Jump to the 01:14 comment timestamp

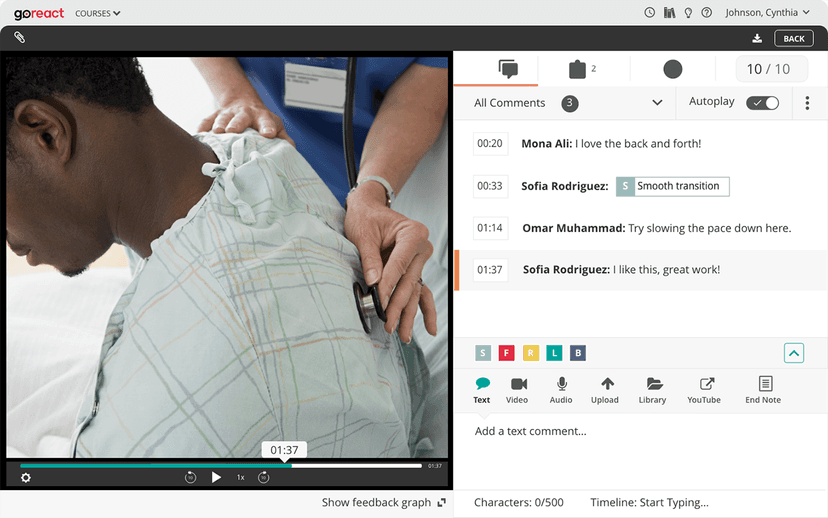click(490, 228)
